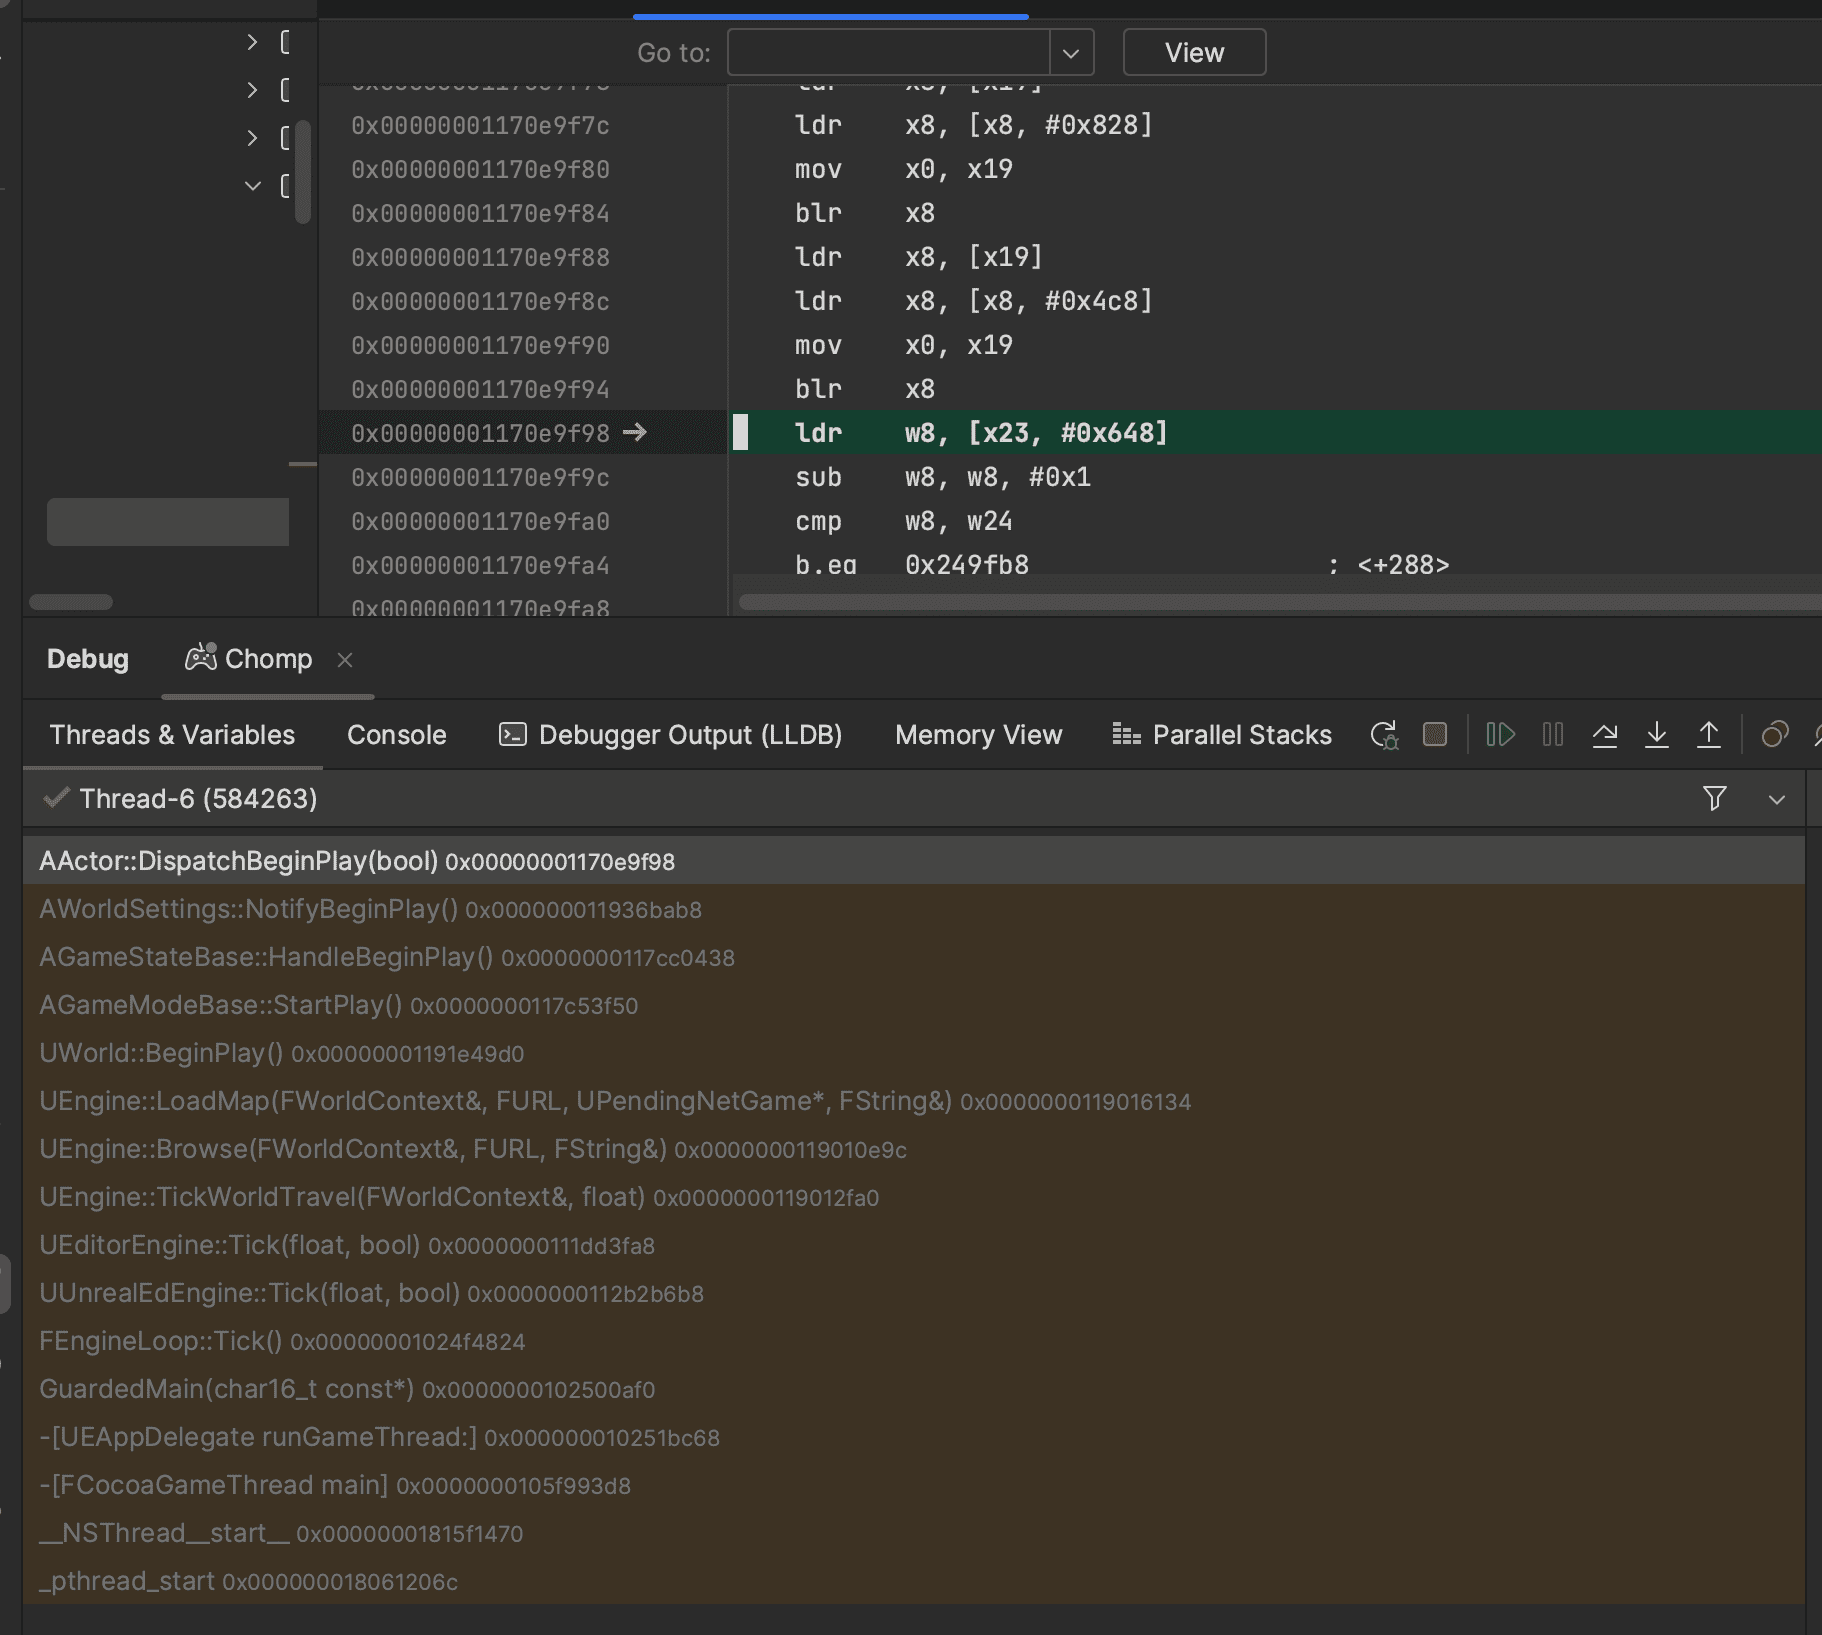Screen dimensions: 1822x1635
Task: Step out of the current function
Action: click(x=1708, y=735)
